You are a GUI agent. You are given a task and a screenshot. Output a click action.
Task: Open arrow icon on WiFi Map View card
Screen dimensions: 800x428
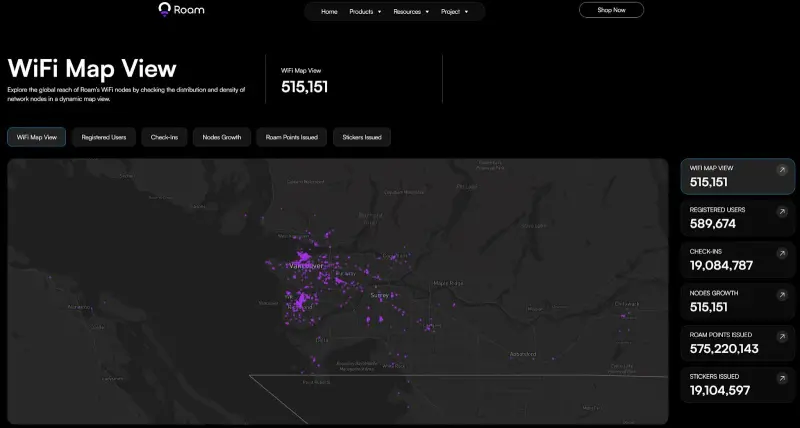click(x=781, y=170)
